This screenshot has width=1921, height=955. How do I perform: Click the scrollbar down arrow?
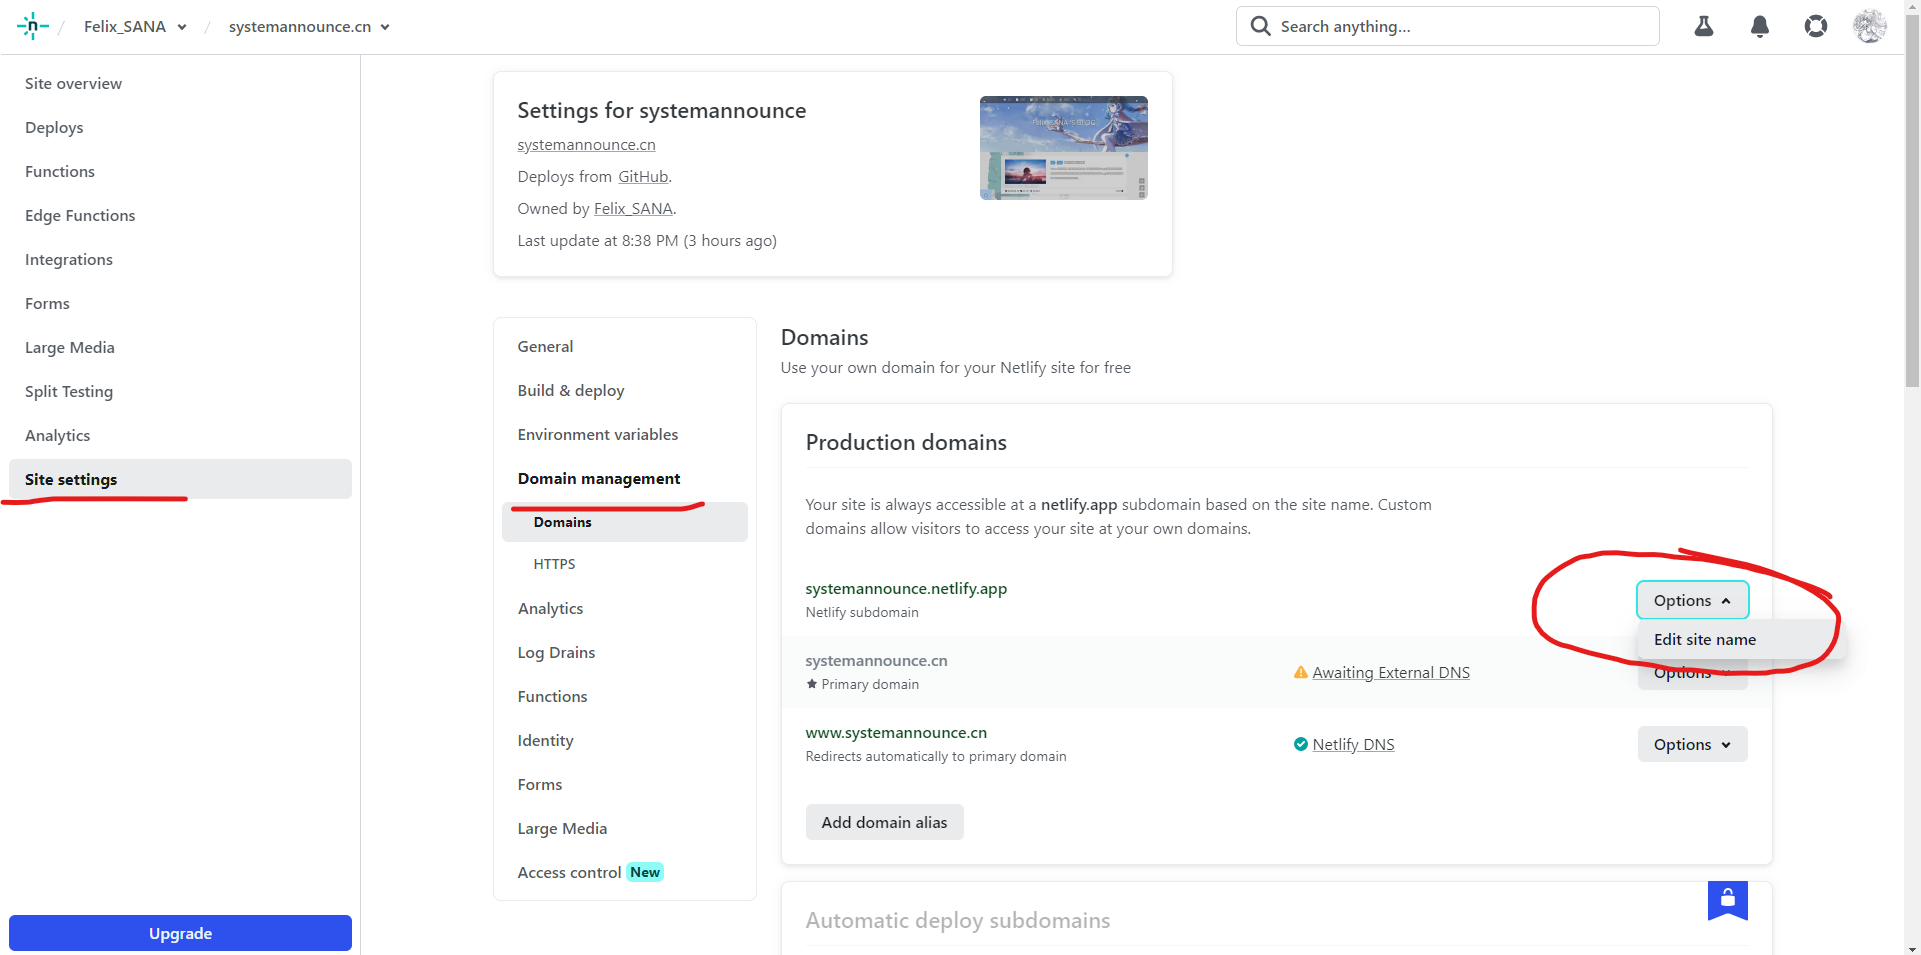pos(1912,948)
